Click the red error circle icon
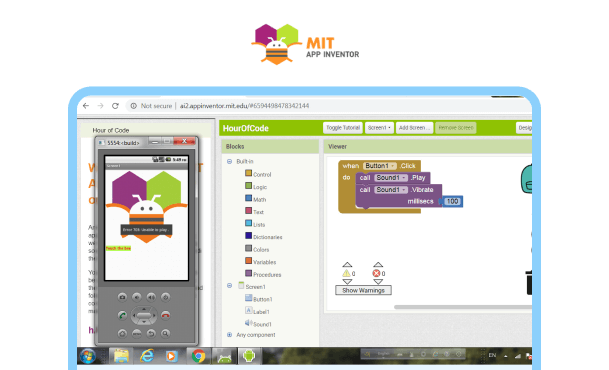 tap(376, 273)
